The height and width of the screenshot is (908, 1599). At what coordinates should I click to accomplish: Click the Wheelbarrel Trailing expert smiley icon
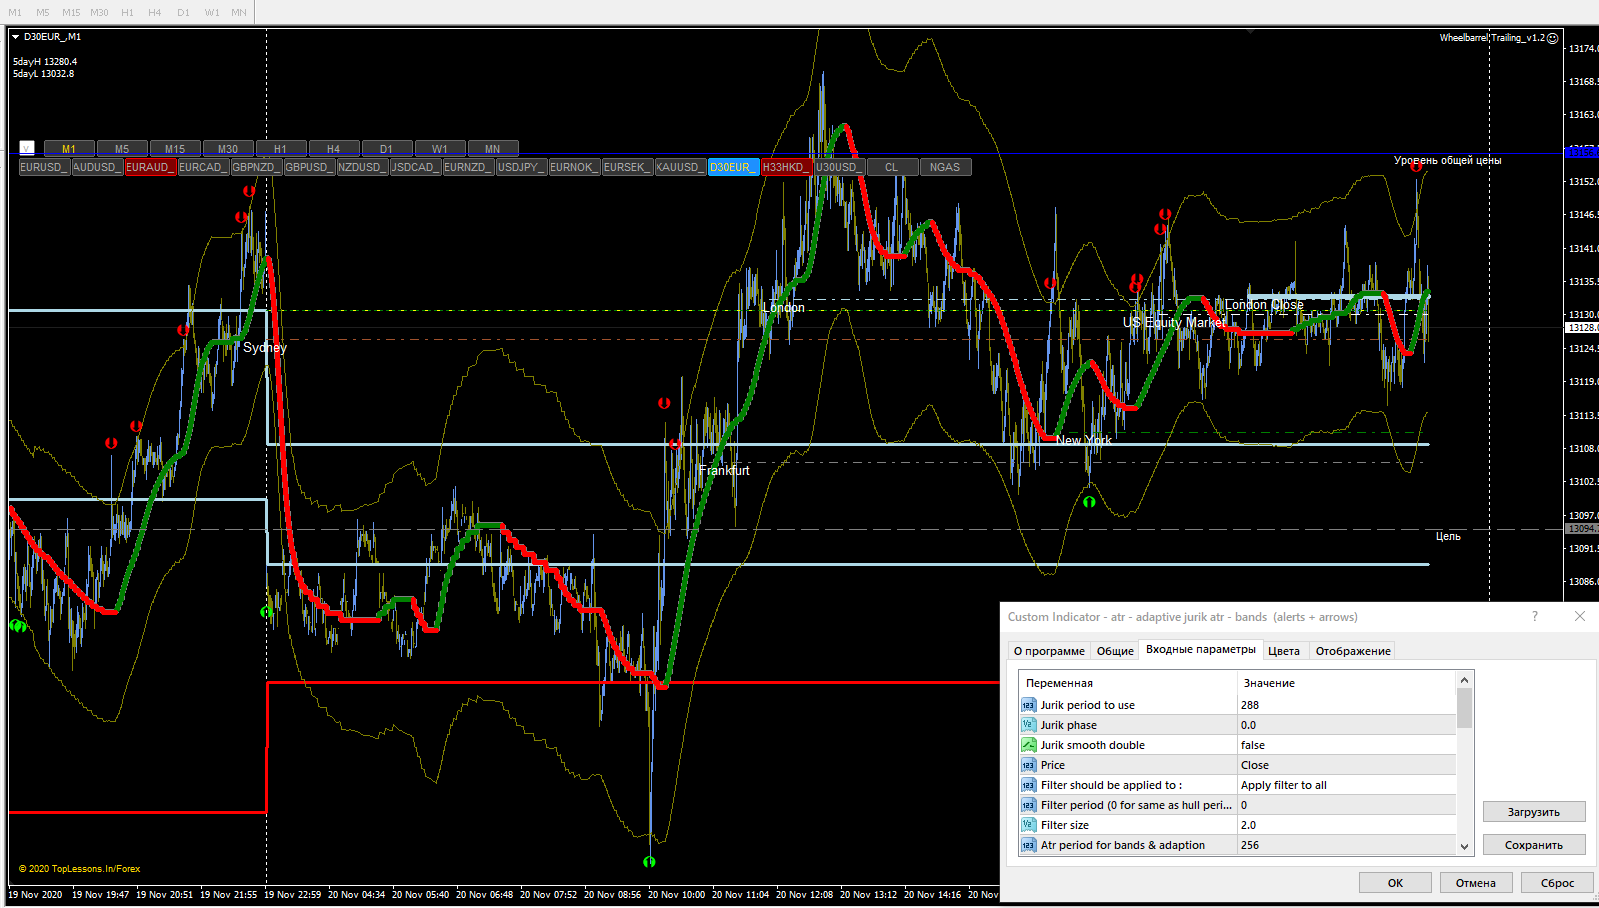(x=1552, y=38)
